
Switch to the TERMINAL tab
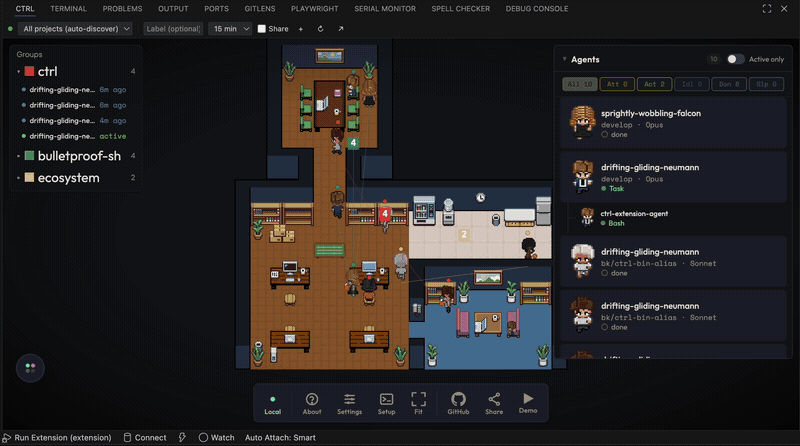tap(68, 9)
